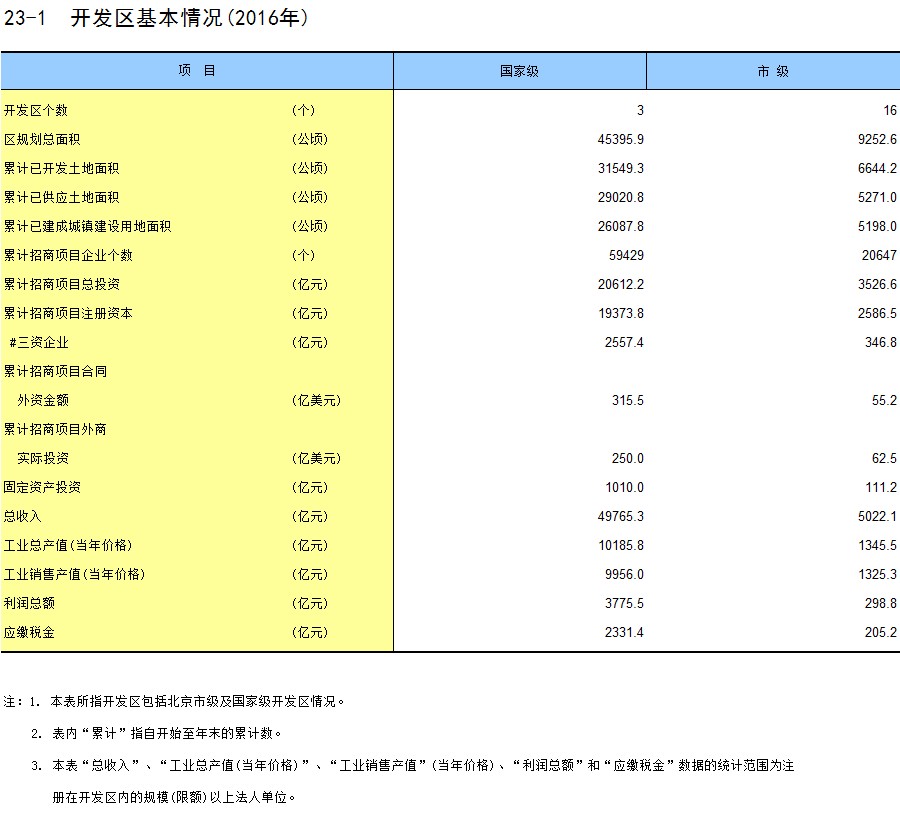Click the 项目 column header

coord(197,71)
